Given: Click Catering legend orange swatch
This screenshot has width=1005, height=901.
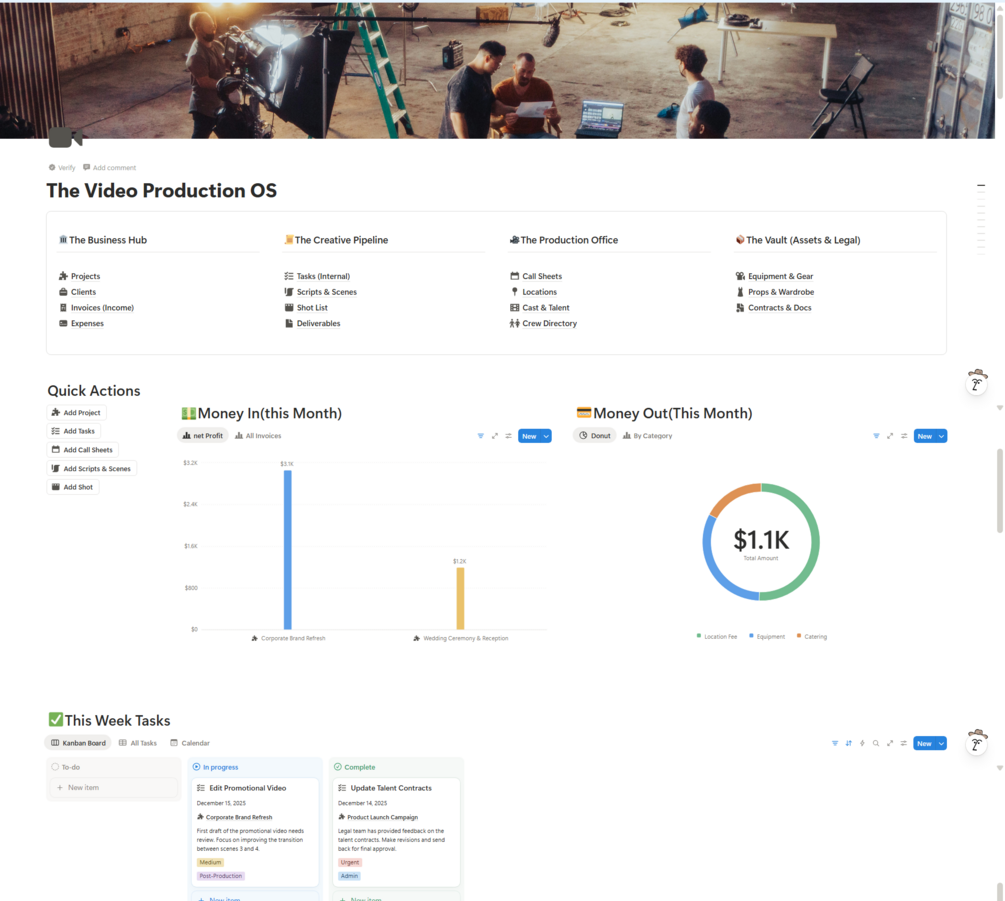Looking at the screenshot, I should coord(799,636).
